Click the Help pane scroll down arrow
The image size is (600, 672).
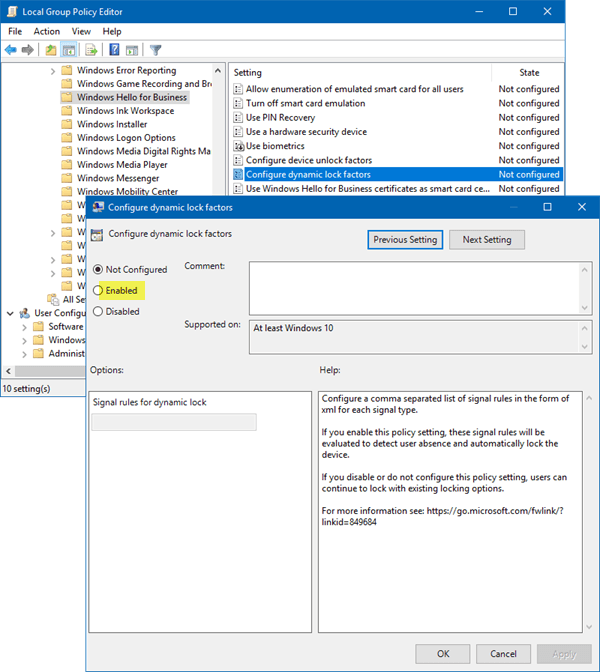pos(589,627)
